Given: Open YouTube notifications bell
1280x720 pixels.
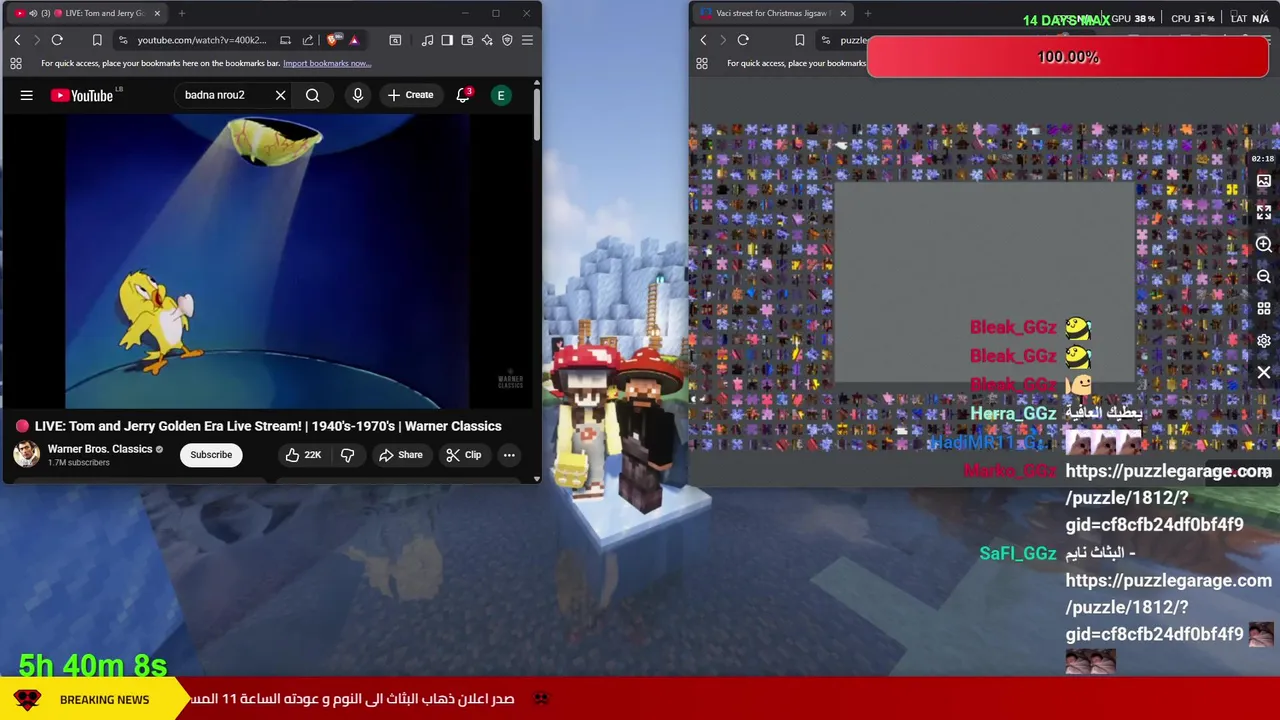Looking at the screenshot, I should [x=463, y=95].
